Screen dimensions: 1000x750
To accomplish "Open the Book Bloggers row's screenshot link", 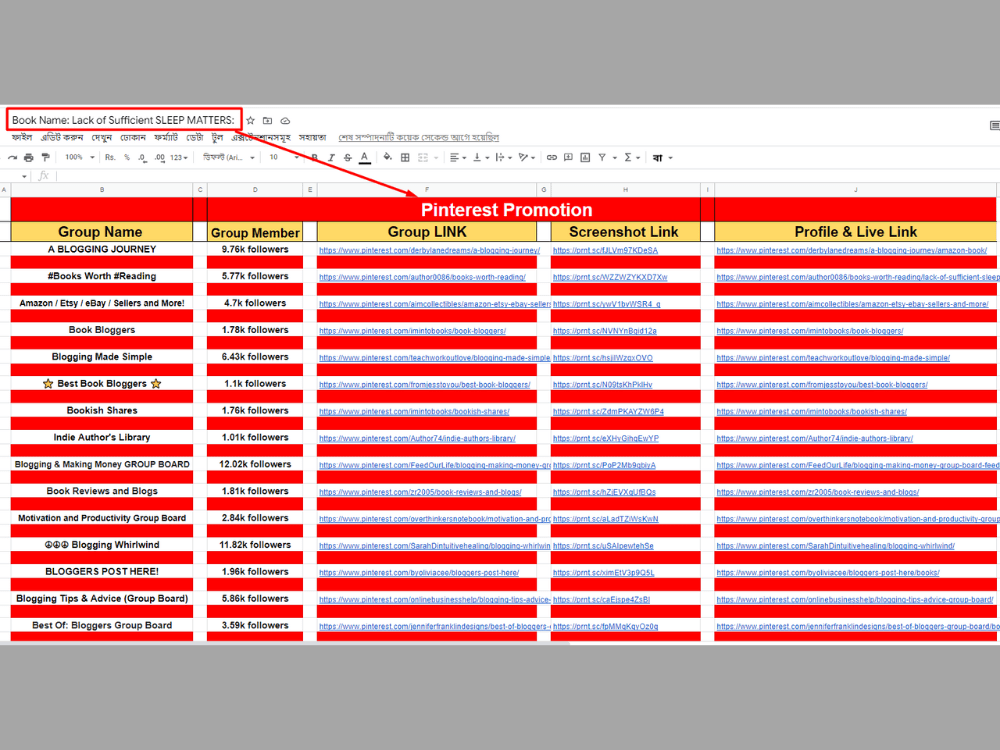I will [605, 331].
